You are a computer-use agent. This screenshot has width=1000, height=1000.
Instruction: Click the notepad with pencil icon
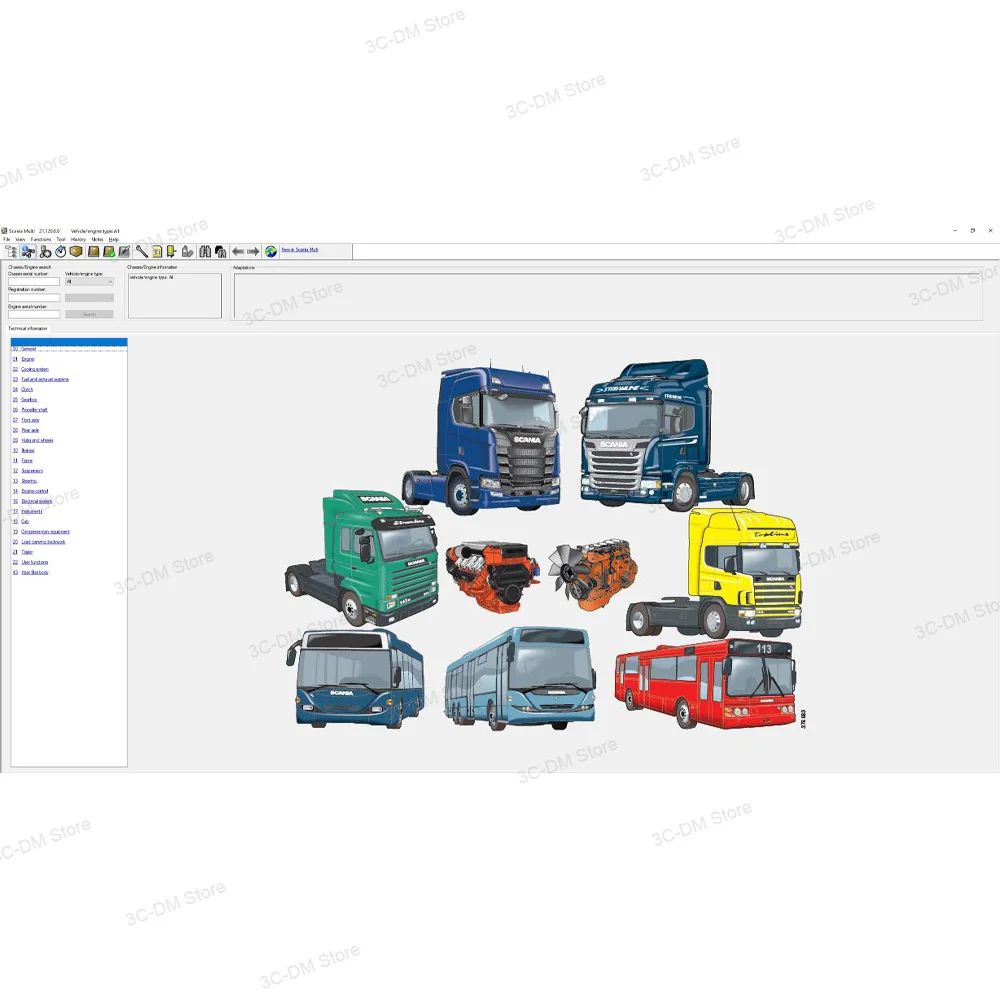pos(124,252)
